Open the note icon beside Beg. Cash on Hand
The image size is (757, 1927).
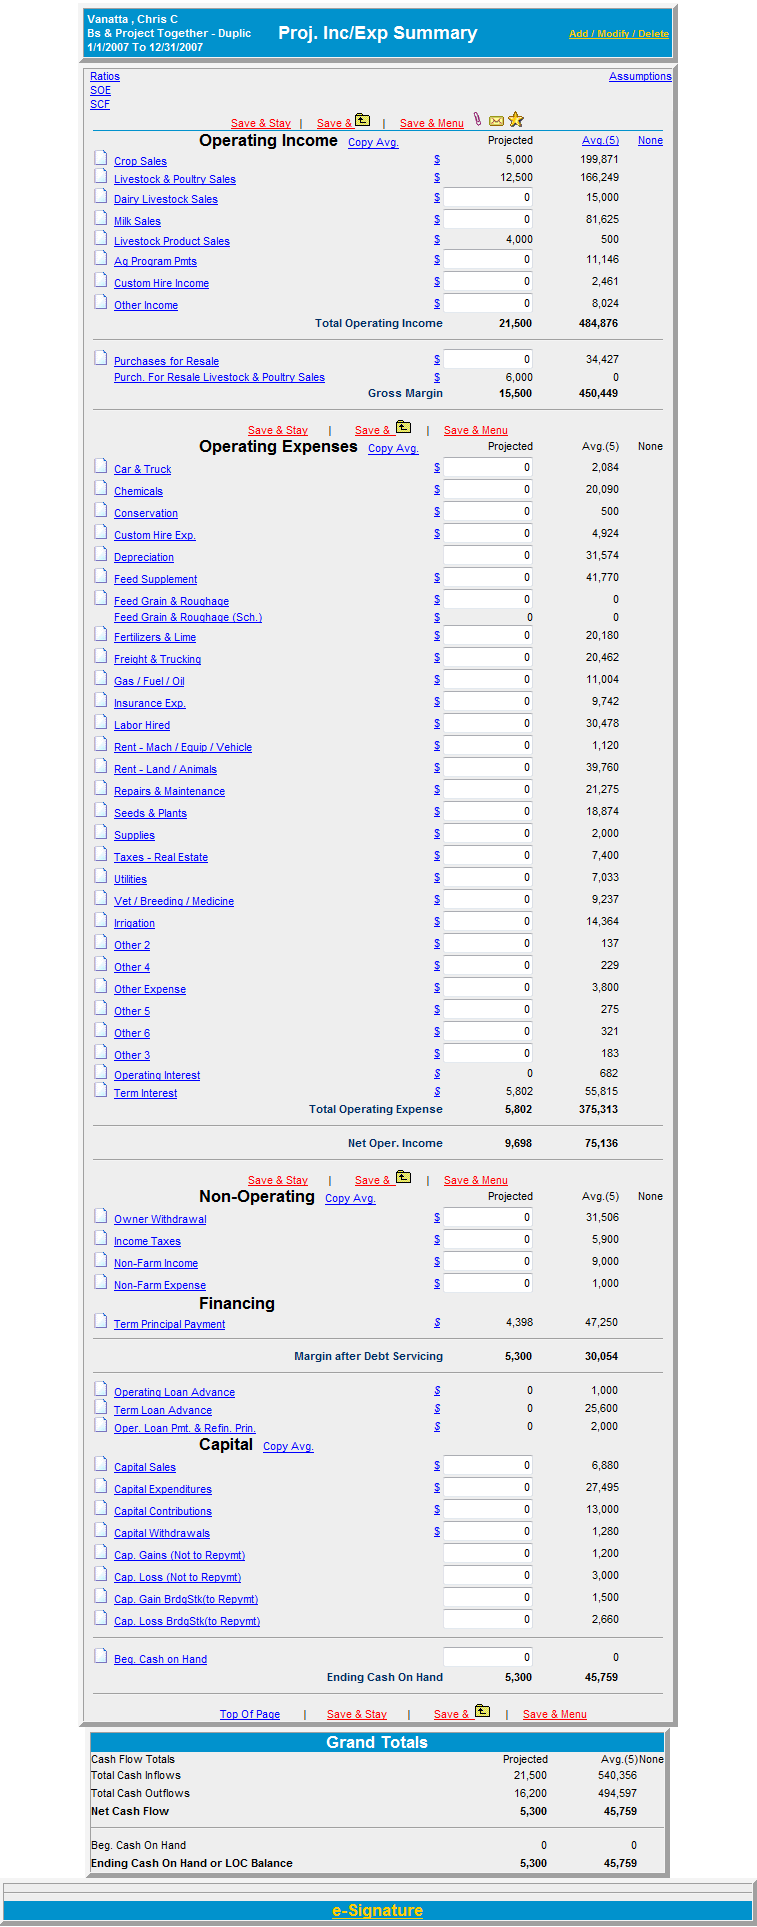(101, 1656)
